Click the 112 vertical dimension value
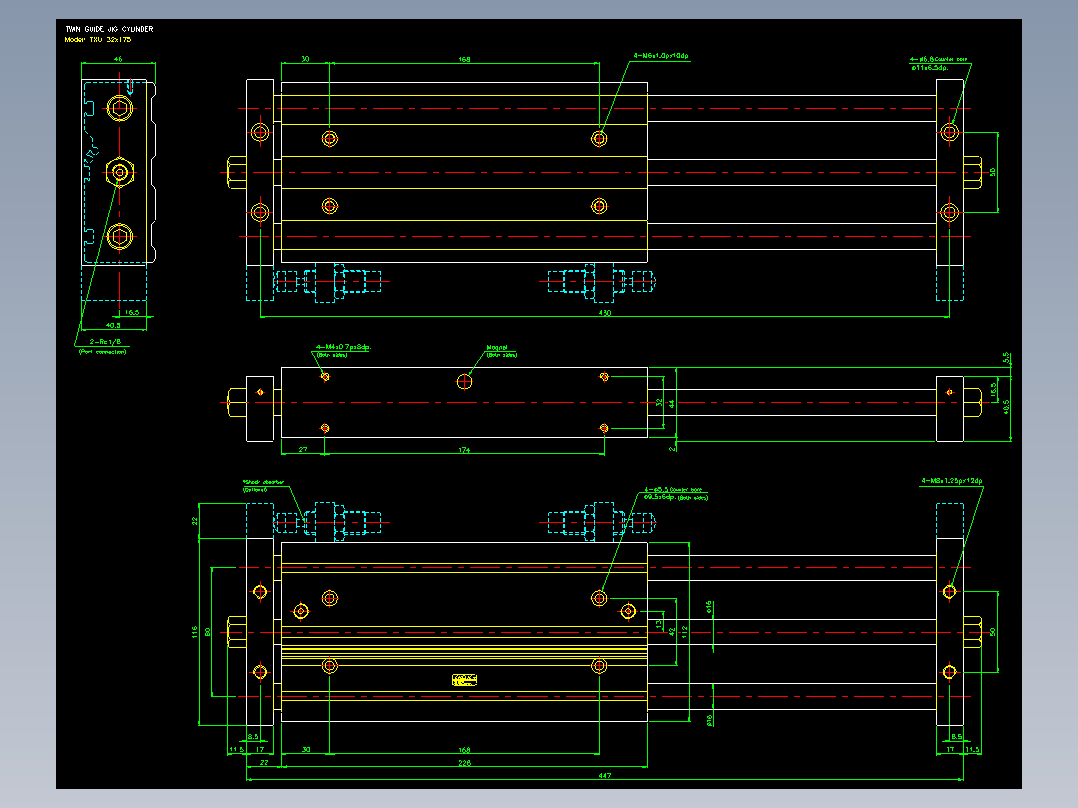The image size is (1078, 808). pos(684,633)
